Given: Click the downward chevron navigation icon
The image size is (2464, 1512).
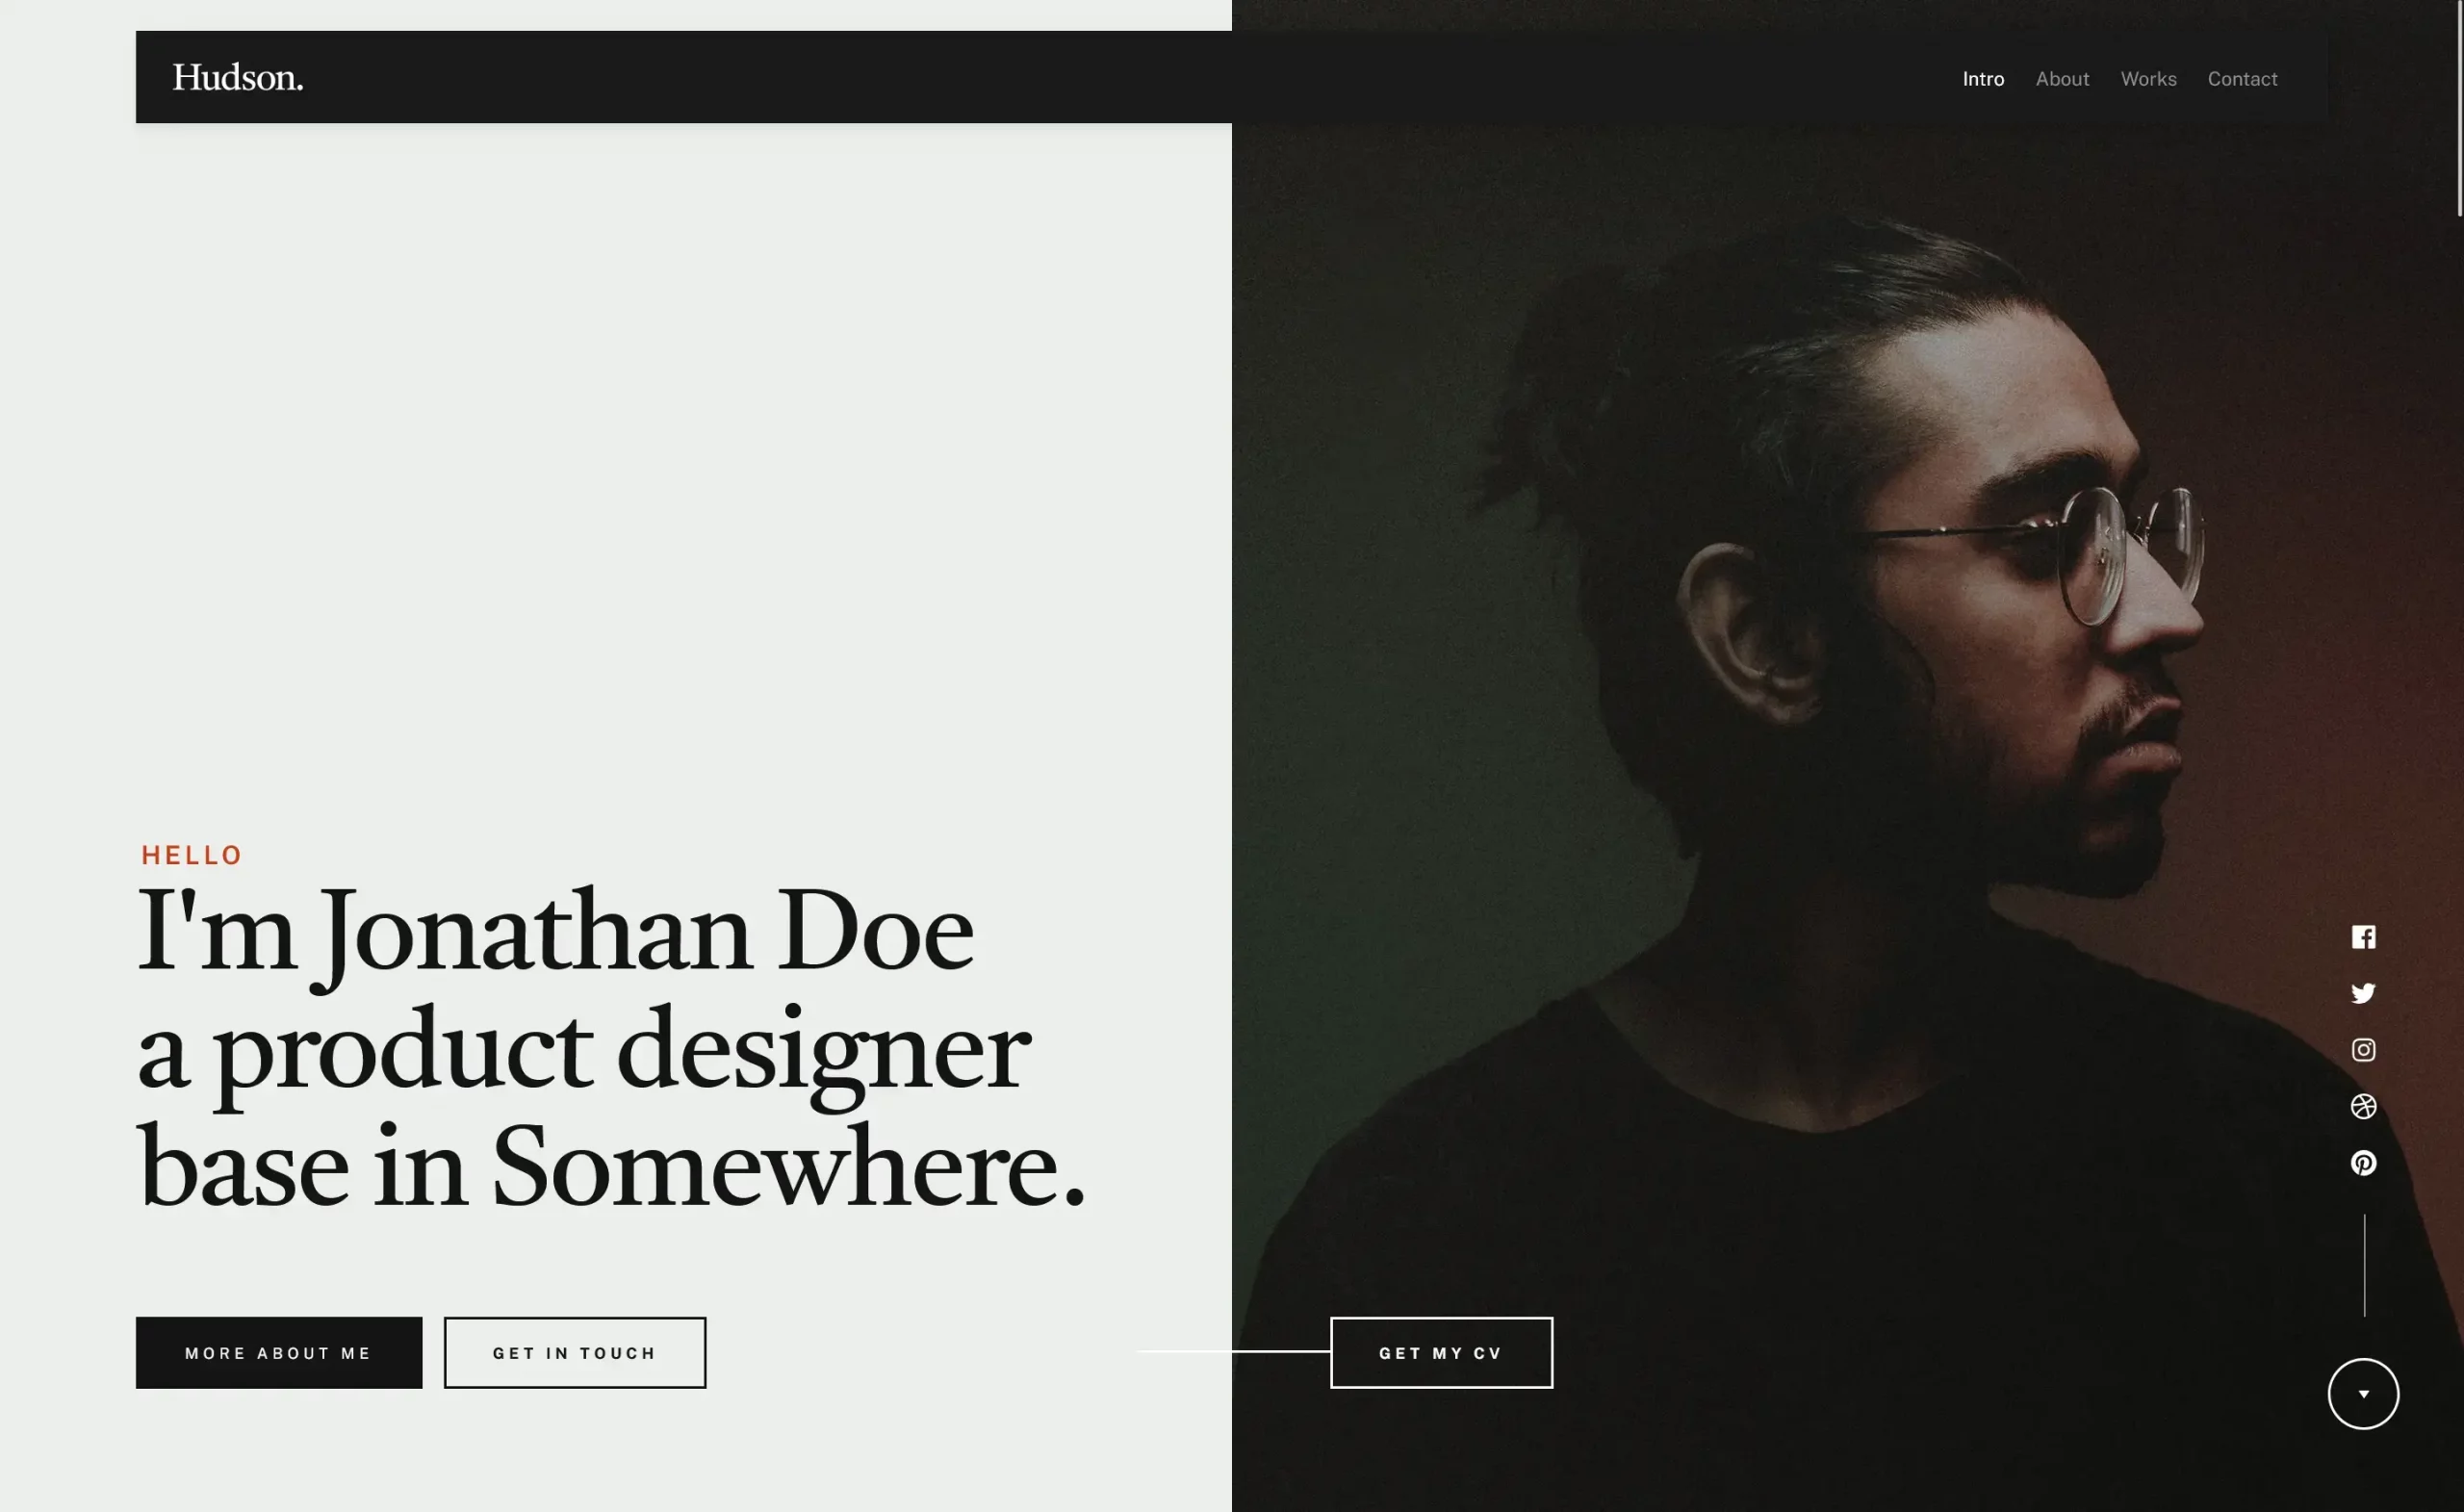Looking at the screenshot, I should click(x=2364, y=1393).
